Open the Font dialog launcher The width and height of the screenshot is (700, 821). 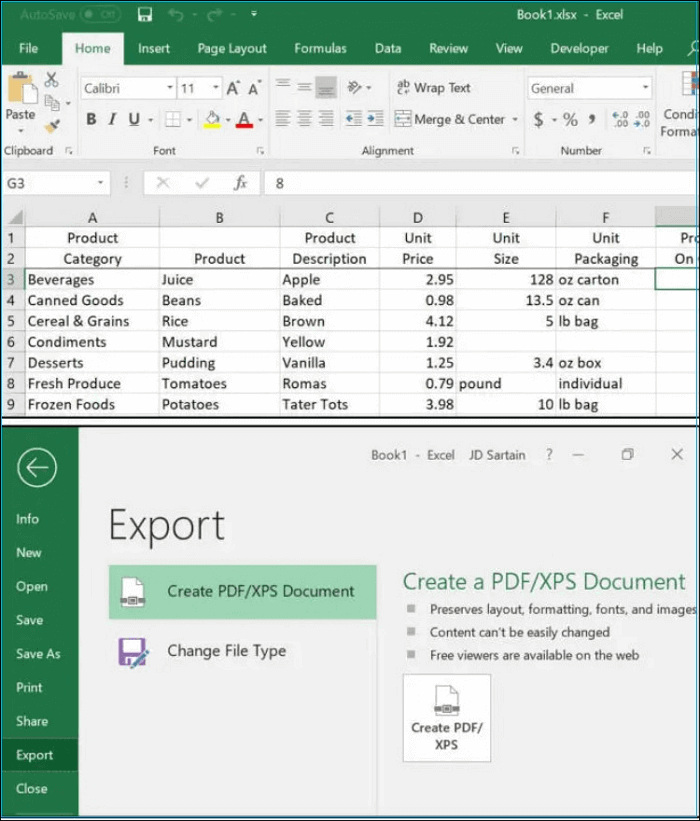tap(260, 151)
